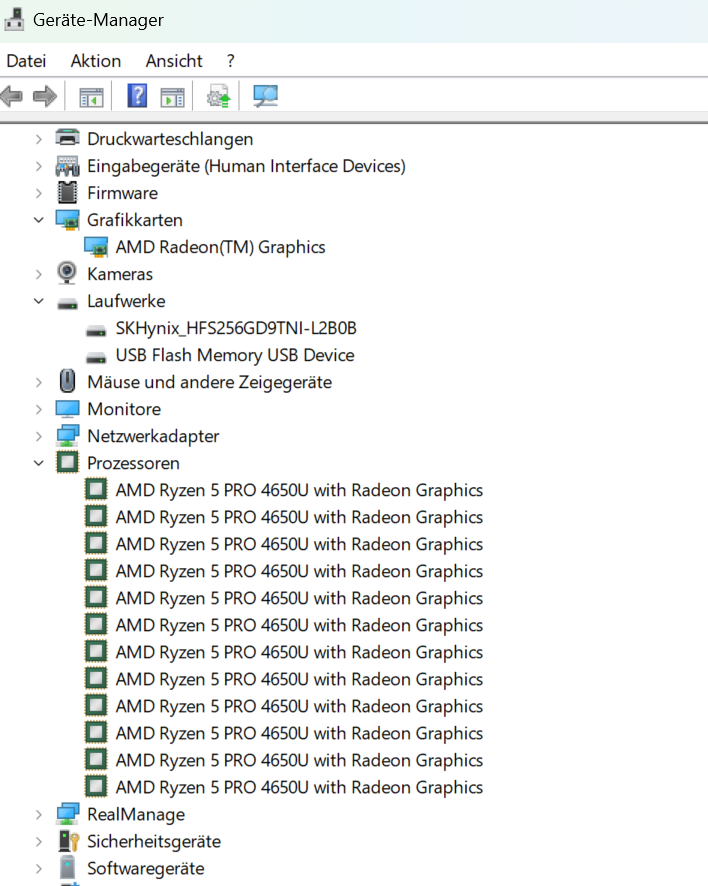Expand the Softwaregeräte node

coord(38,868)
